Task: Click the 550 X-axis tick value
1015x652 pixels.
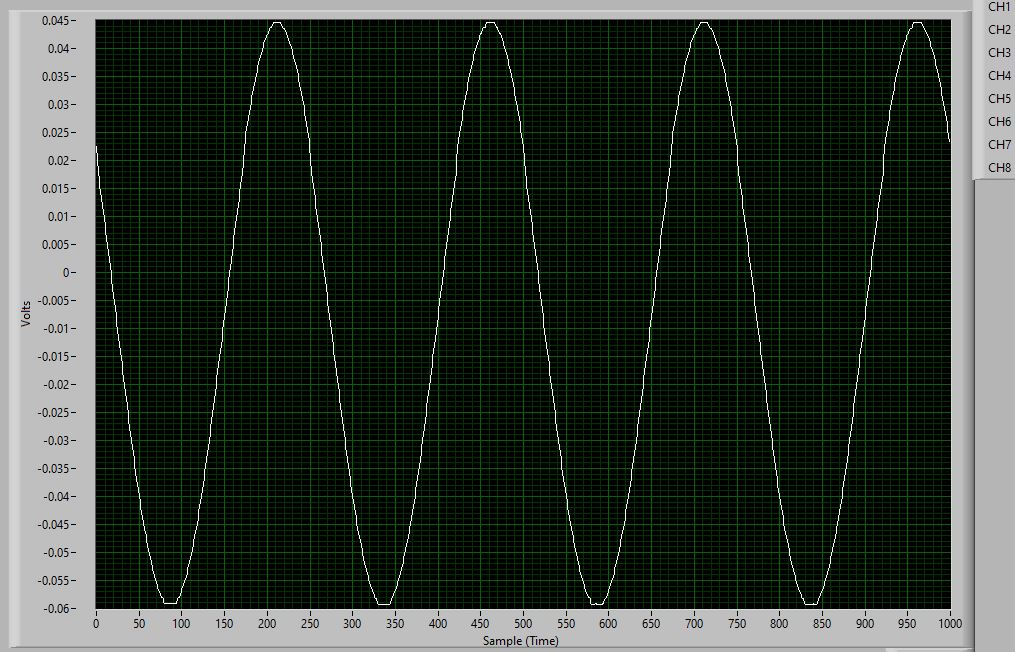Action: [566, 624]
